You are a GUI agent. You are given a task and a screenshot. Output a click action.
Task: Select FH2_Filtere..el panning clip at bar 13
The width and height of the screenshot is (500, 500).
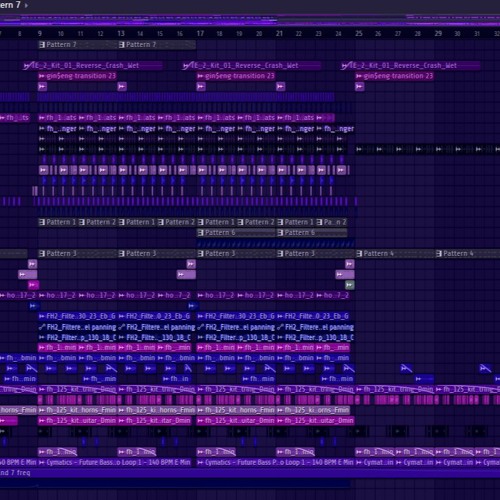coord(157,327)
